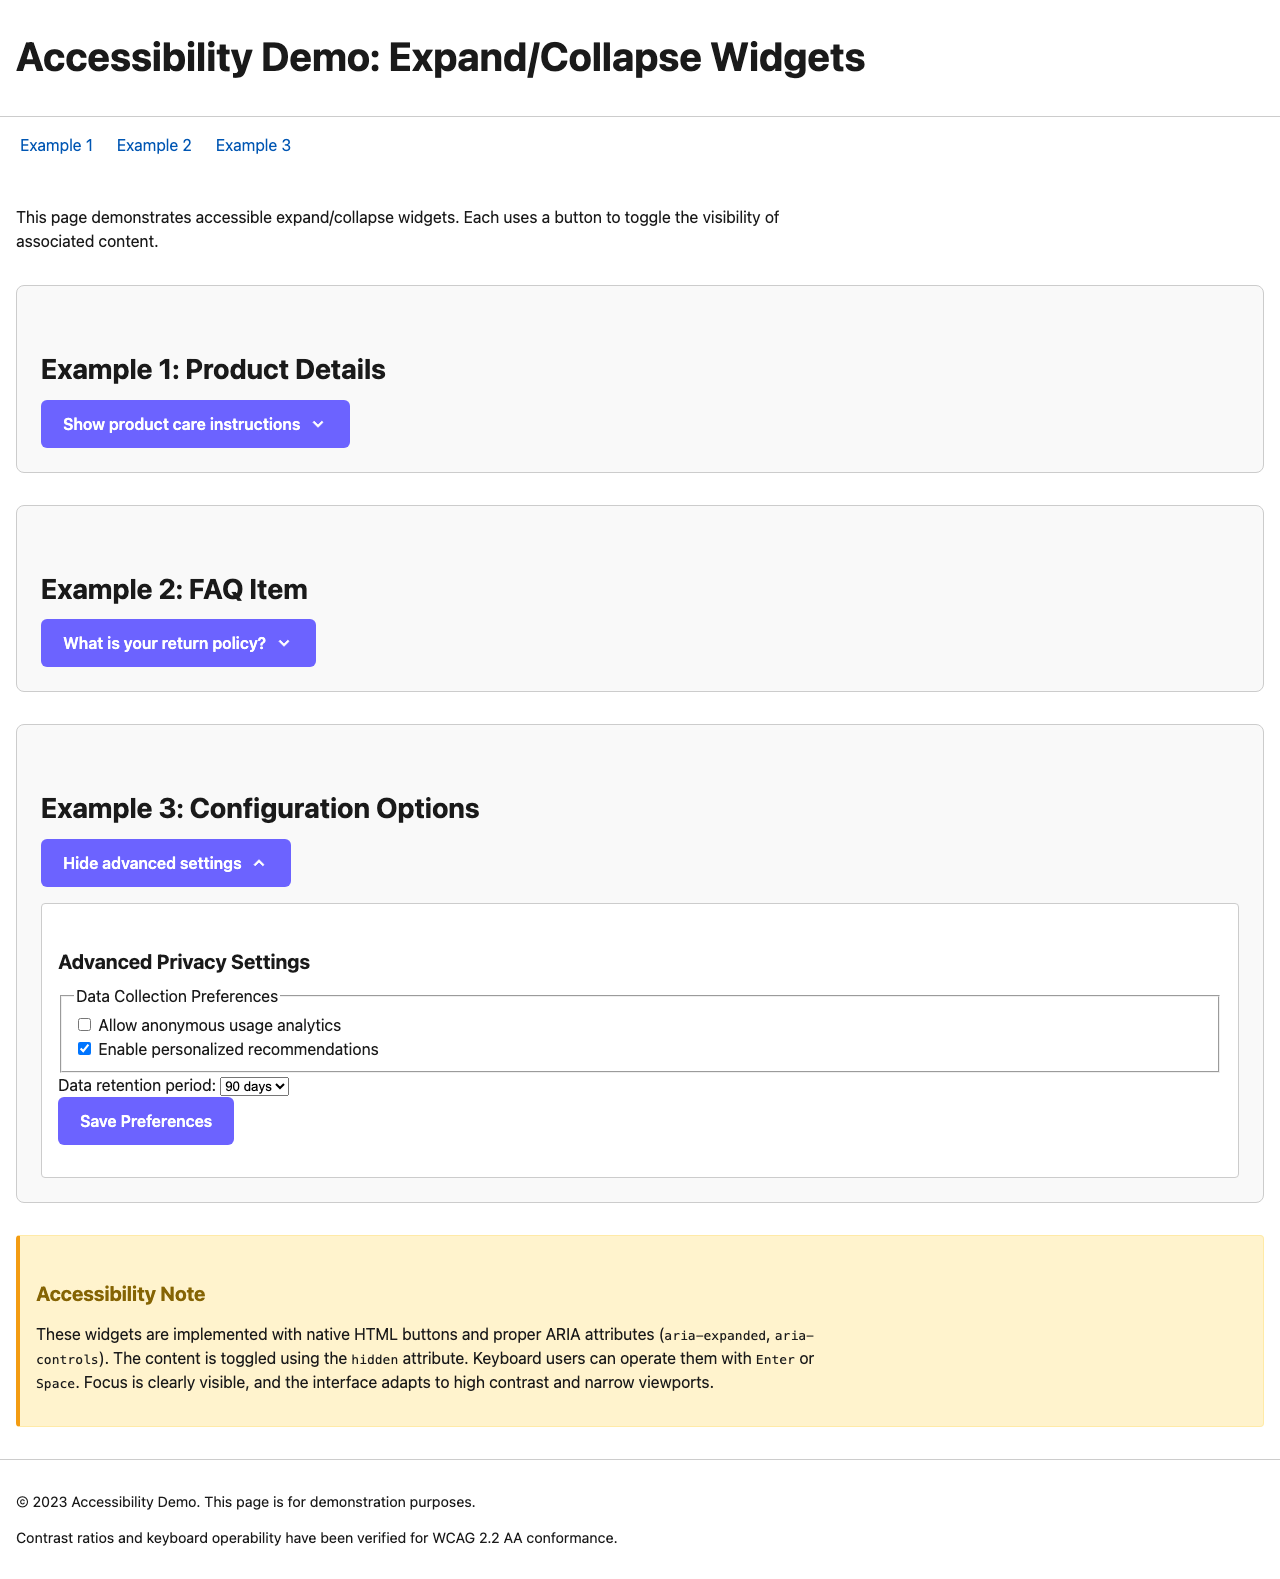The width and height of the screenshot is (1280, 1579).
Task: Click the Accessibility Note heading
Action: [120, 1293]
